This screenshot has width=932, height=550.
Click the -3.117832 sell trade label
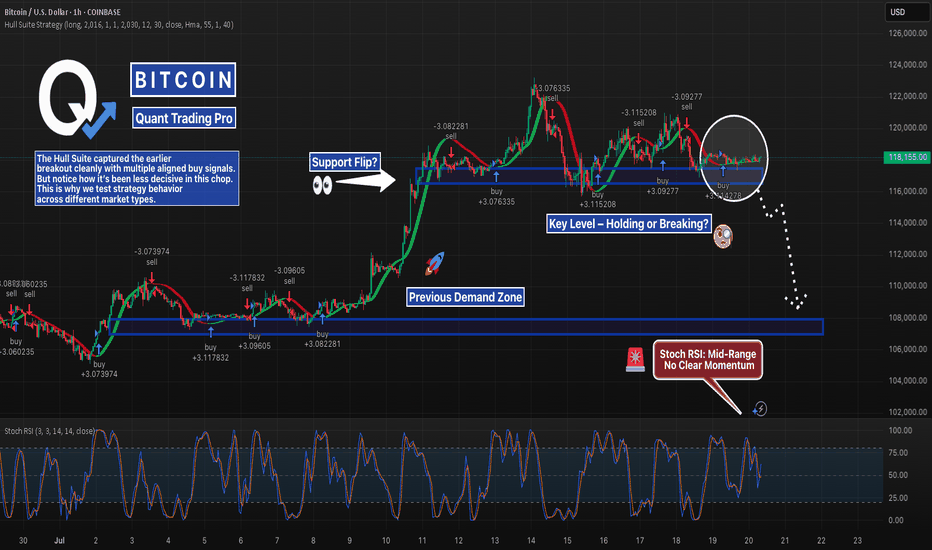247,283
